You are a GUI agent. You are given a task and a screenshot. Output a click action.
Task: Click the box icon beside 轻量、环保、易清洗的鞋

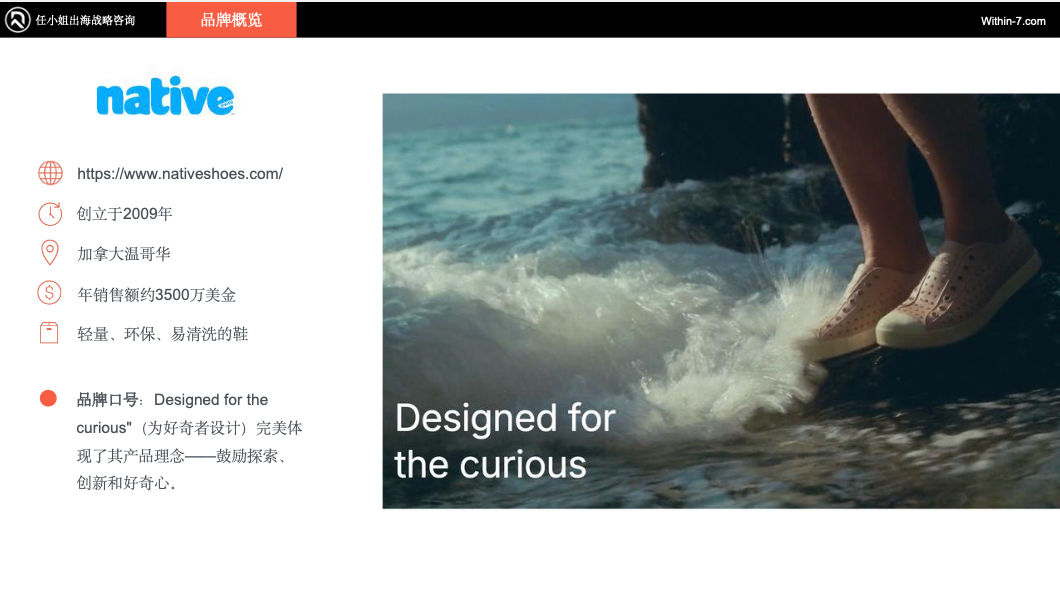49,333
